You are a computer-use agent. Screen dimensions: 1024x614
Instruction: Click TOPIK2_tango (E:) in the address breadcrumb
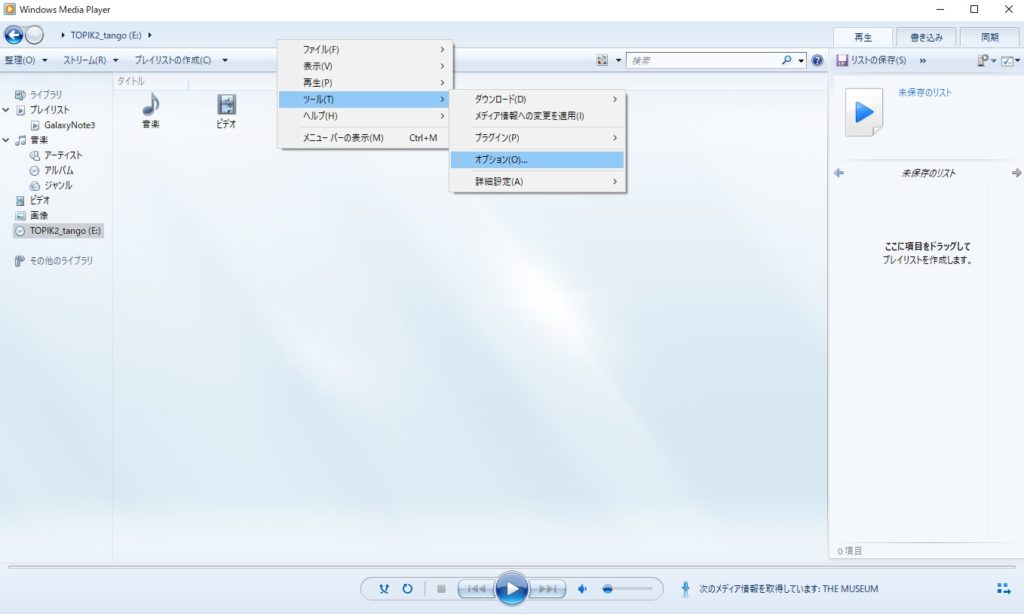[x=106, y=35]
